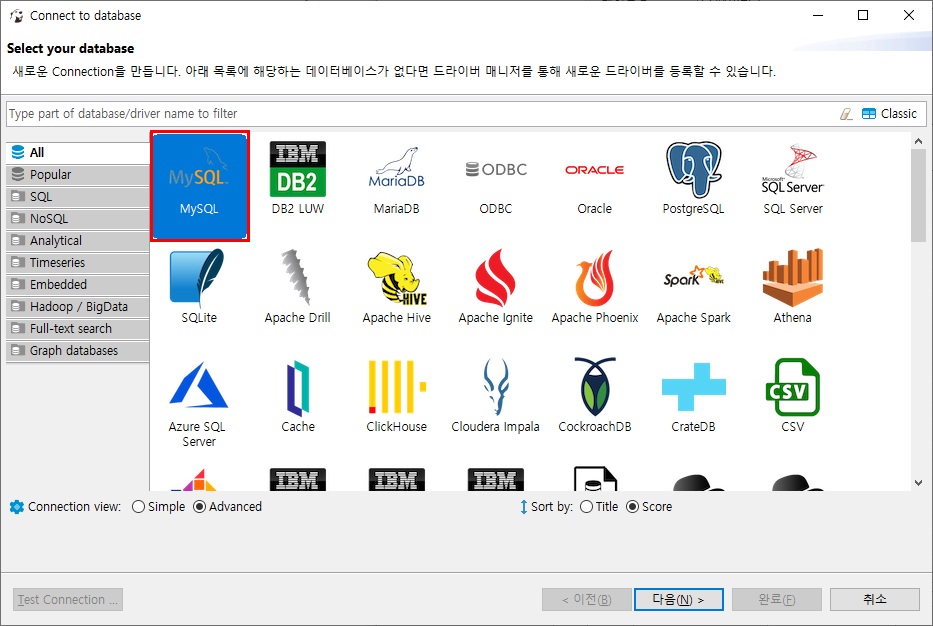Viewport: 933px width, 626px height.
Task: Select MariaDB database
Action: [x=396, y=180]
